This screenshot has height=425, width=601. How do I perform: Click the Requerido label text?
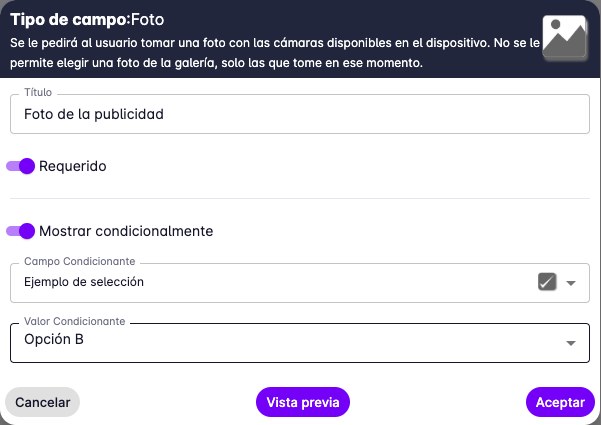[73, 166]
